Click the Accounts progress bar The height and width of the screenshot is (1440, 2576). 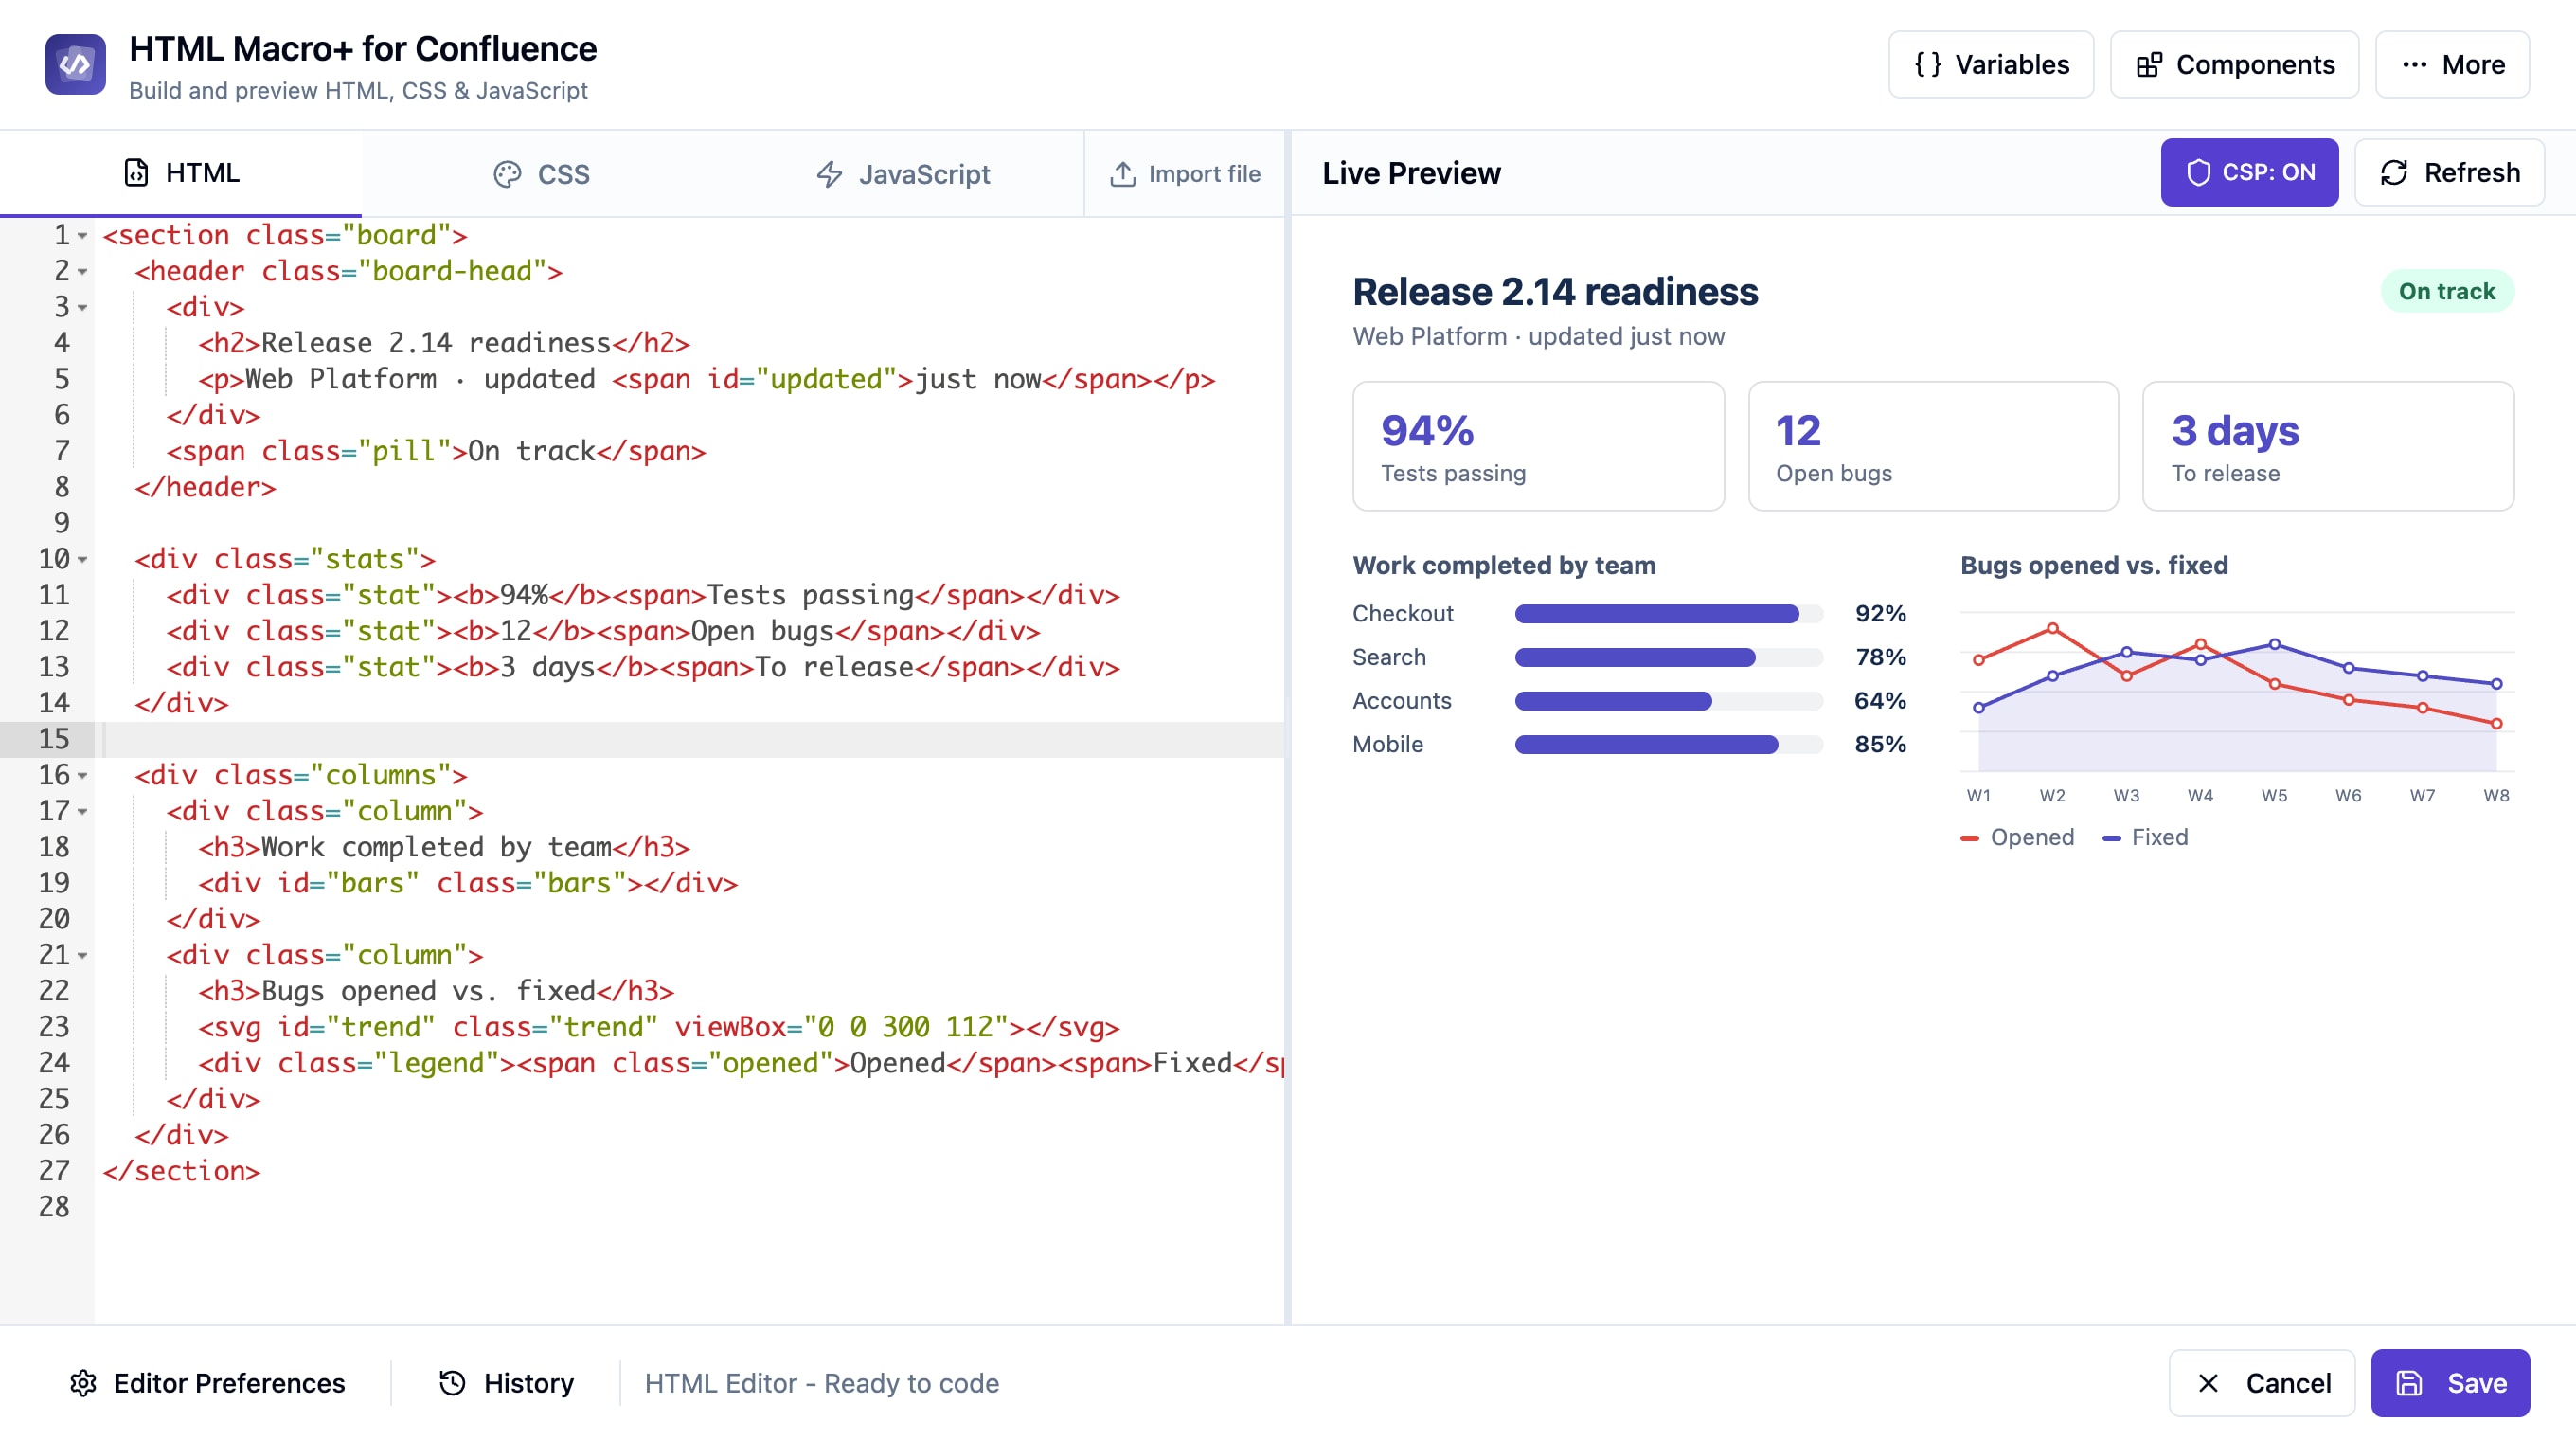click(x=1668, y=701)
